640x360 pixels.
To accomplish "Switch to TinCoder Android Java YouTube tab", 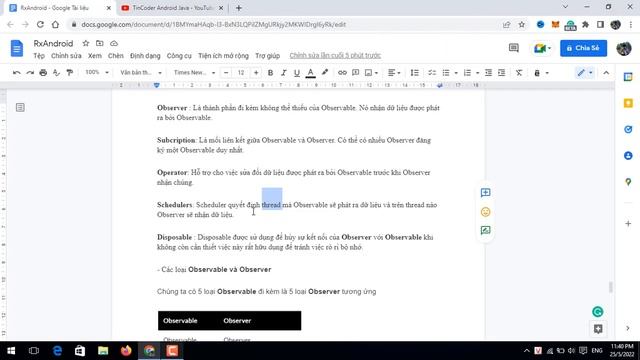I will click(172, 8).
